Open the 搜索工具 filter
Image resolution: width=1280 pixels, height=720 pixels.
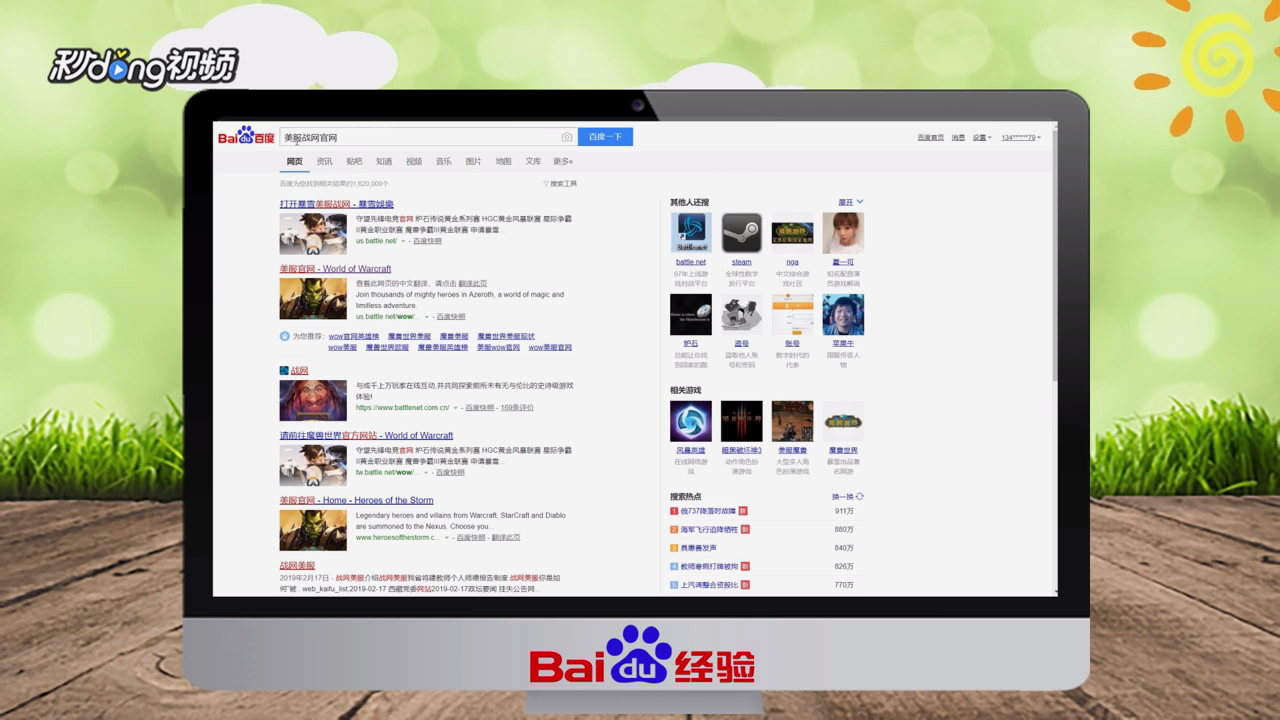tap(560, 184)
